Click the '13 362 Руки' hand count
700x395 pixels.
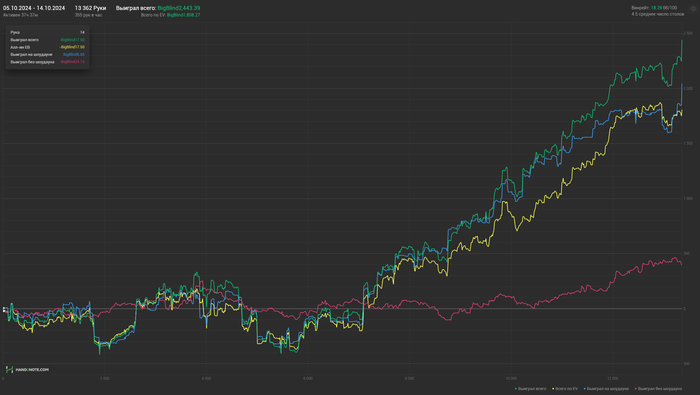click(90, 8)
